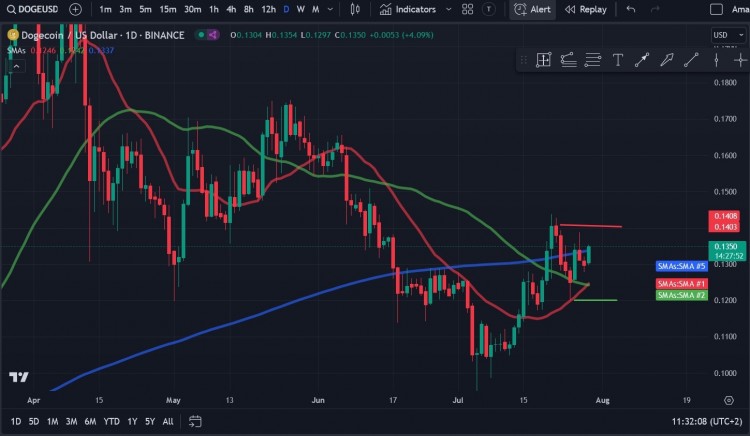Select the Text tool
The image size is (750, 436).
pos(618,60)
